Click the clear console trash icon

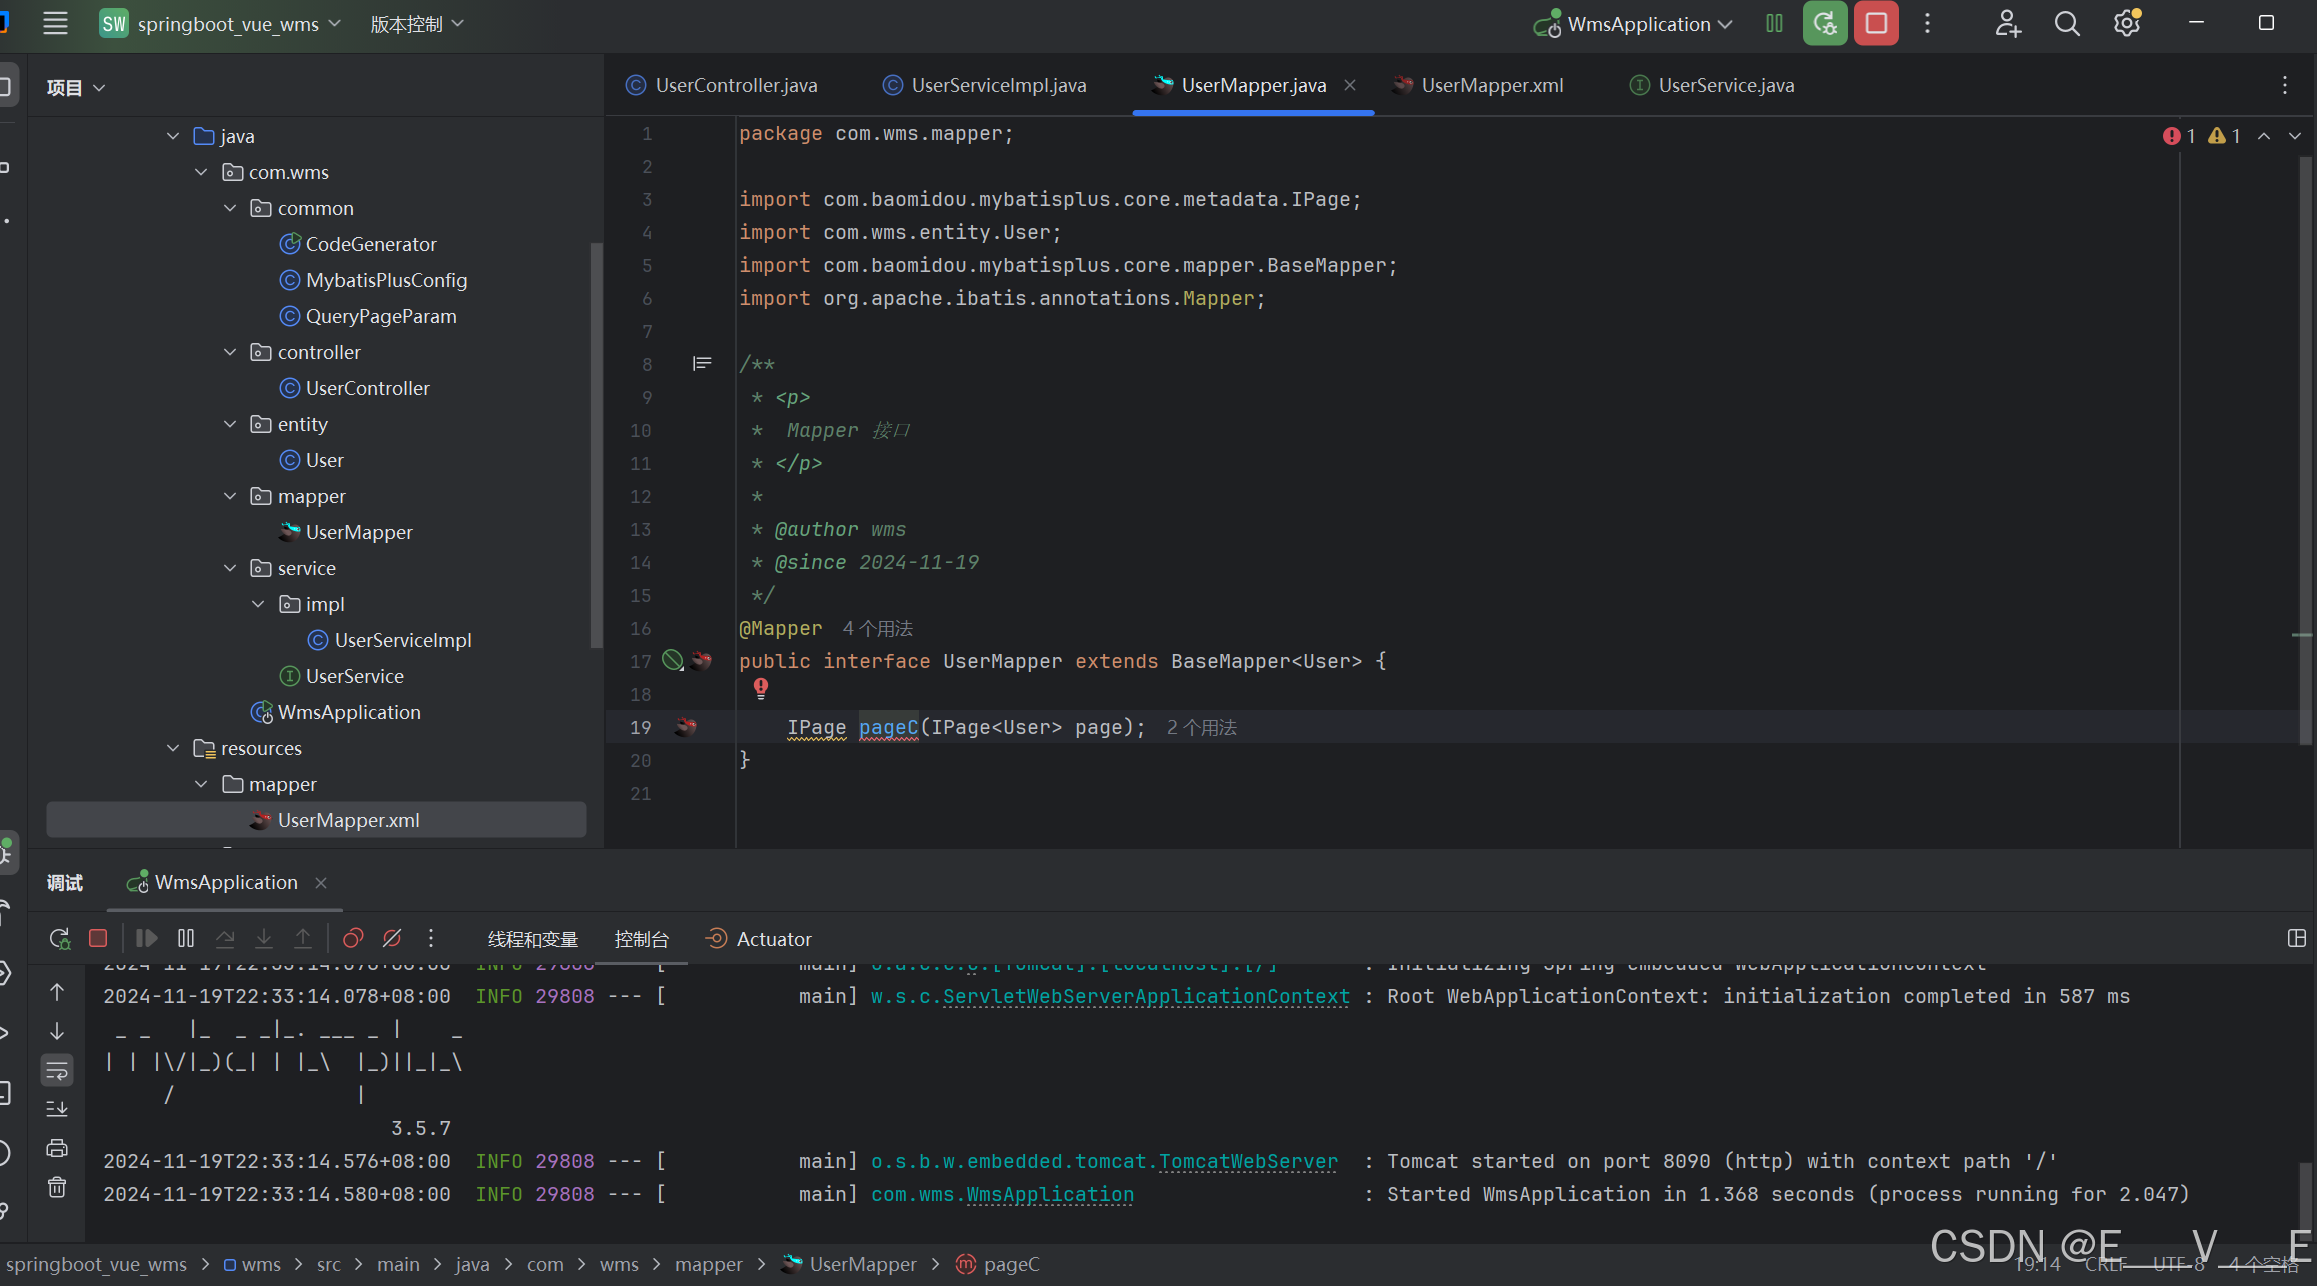(57, 1187)
